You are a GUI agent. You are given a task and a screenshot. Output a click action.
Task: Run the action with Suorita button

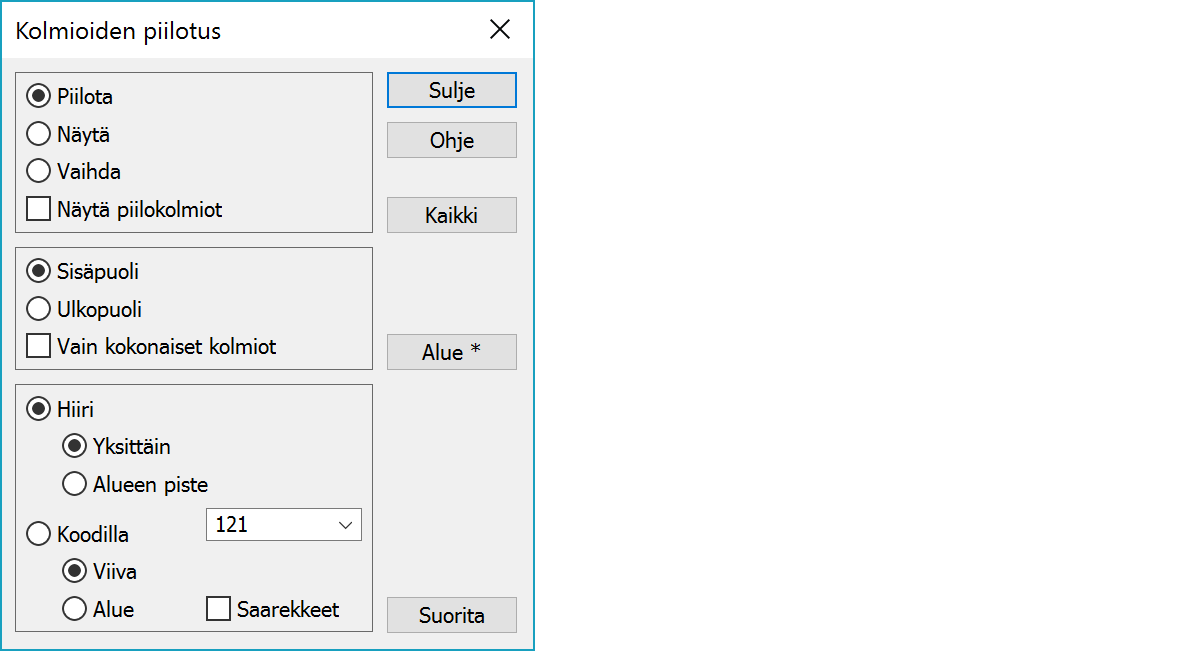pyautogui.click(x=451, y=615)
